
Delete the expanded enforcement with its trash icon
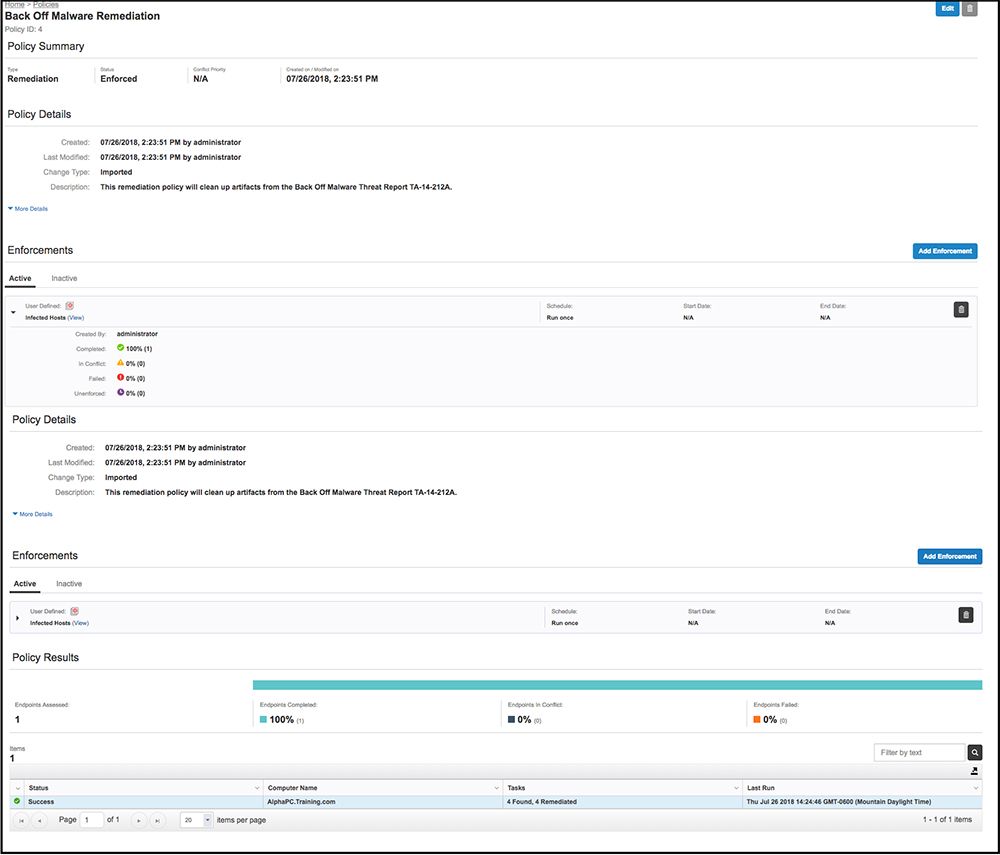click(960, 310)
